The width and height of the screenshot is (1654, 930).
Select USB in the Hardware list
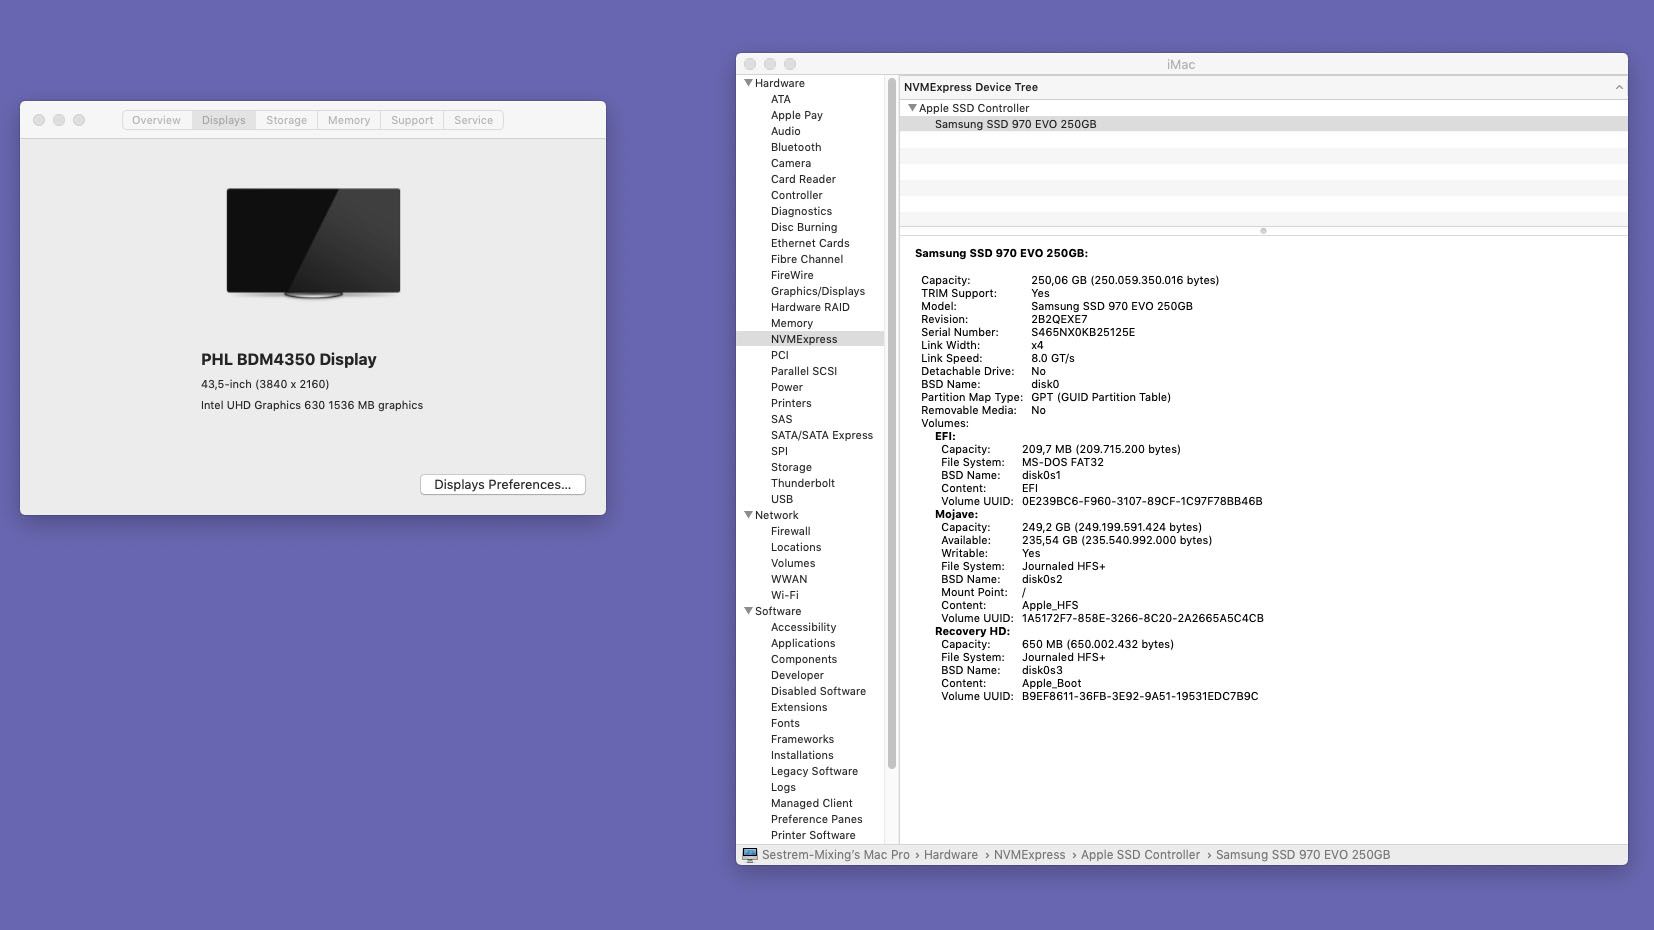[x=782, y=499]
